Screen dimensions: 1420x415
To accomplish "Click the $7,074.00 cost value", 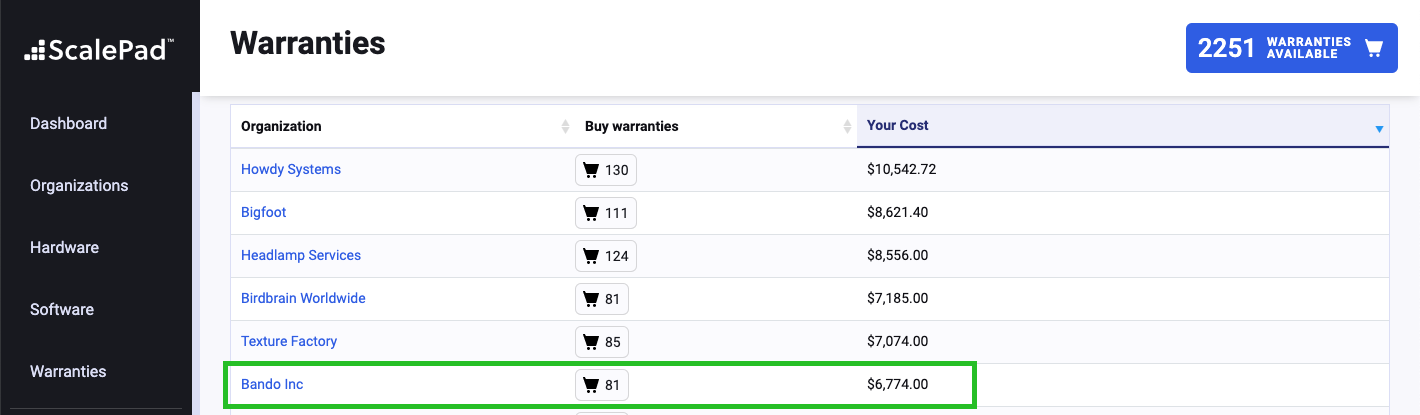I will [x=897, y=341].
